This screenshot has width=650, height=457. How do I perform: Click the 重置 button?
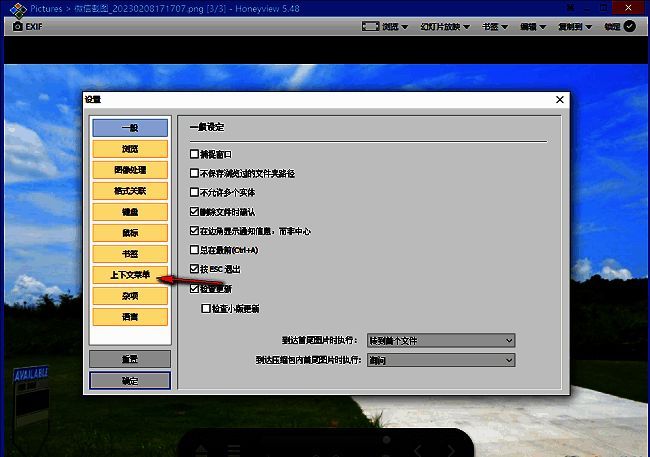(x=130, y=359)
